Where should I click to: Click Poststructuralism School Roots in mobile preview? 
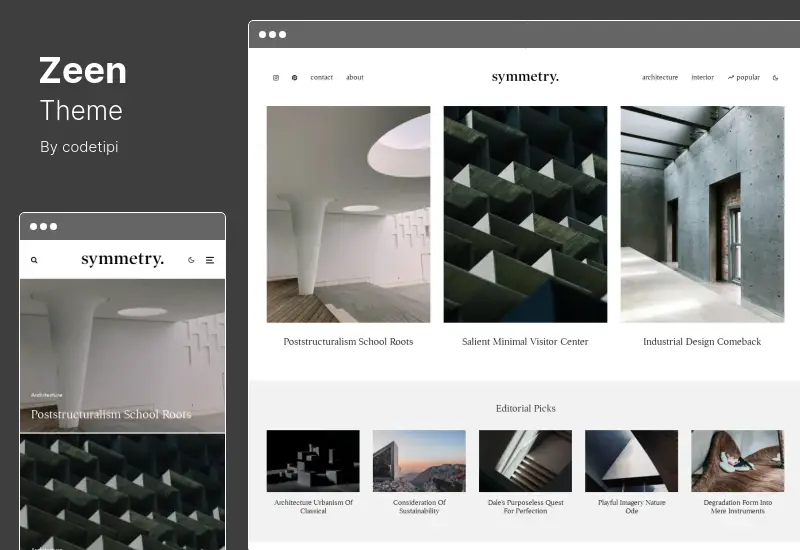coord(111,414)
